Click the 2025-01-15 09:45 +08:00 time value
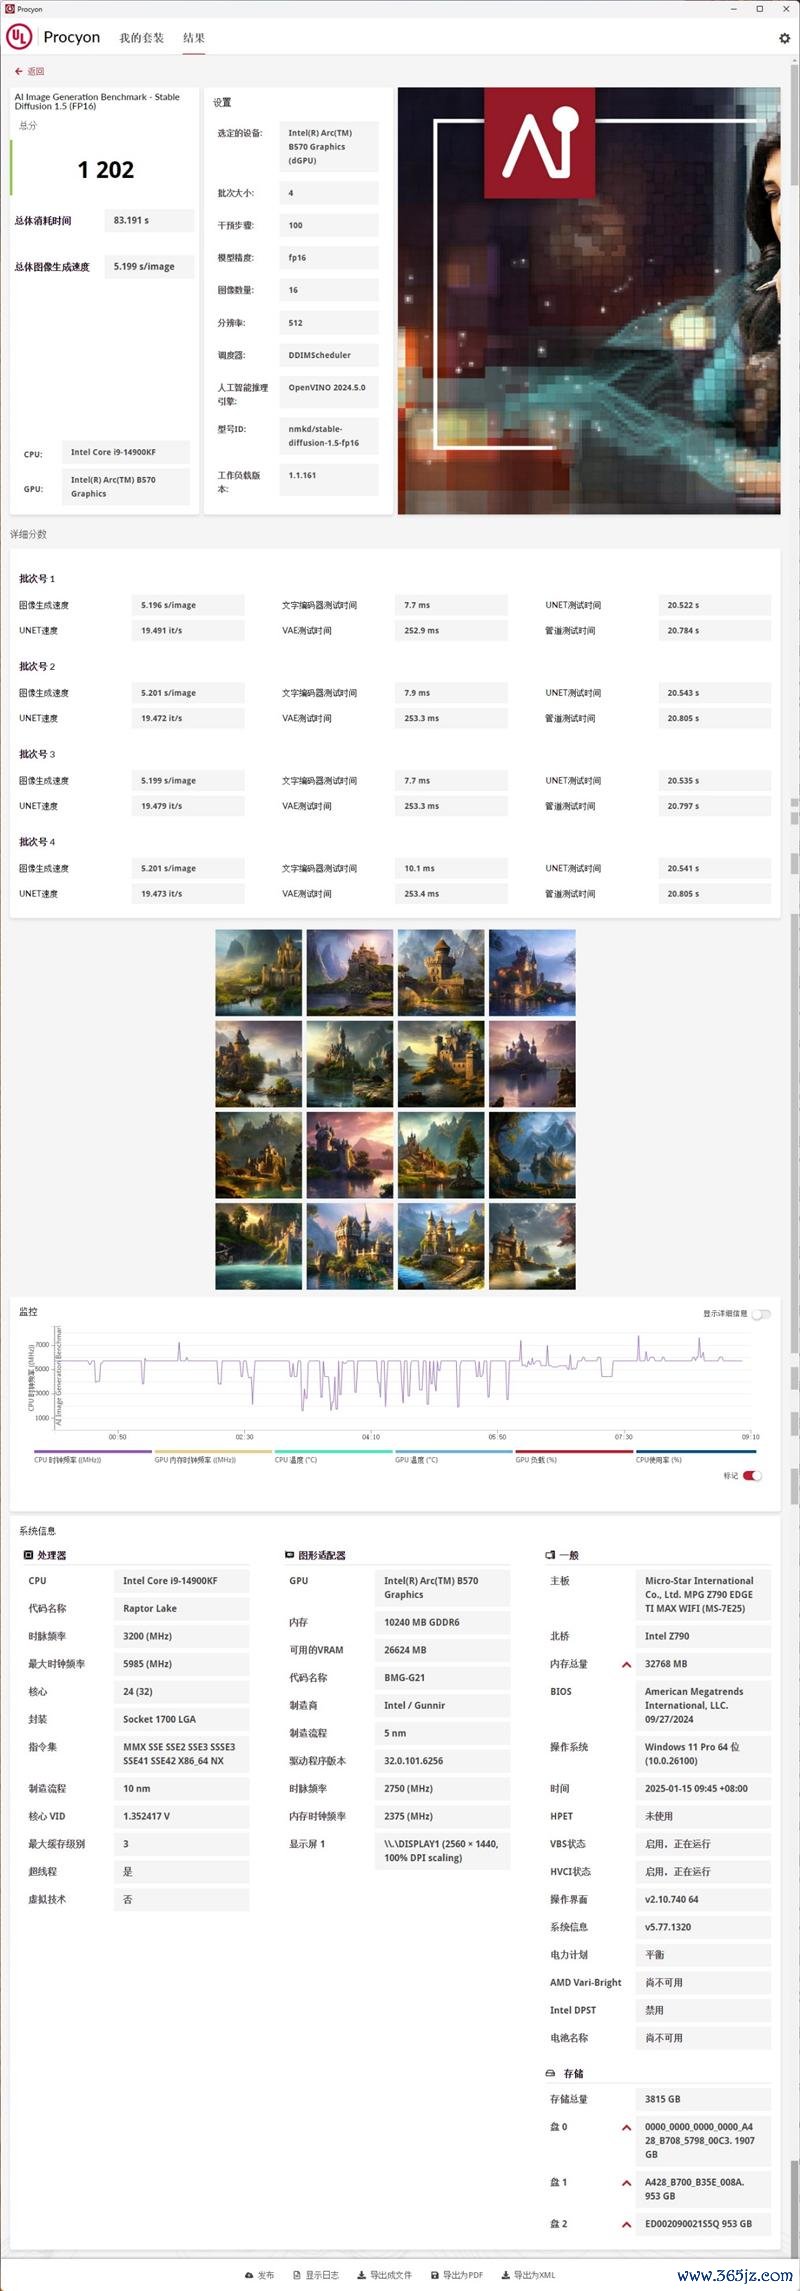 pos(703,1788)
